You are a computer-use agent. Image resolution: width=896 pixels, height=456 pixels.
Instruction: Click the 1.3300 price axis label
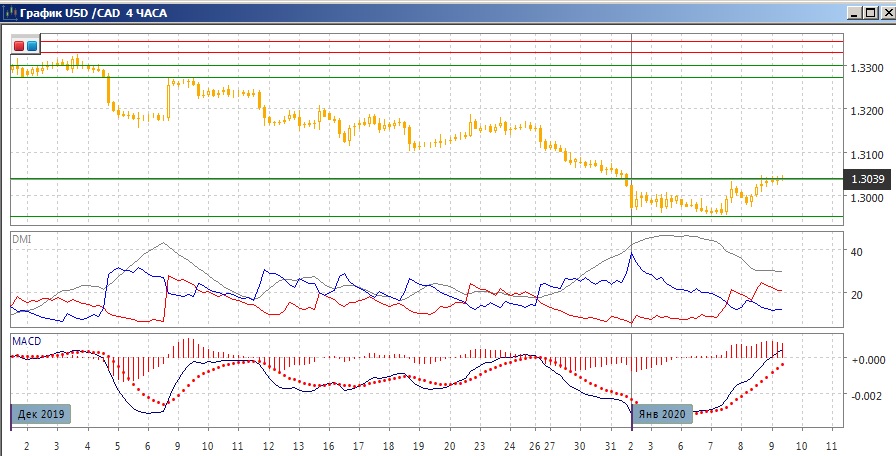(x=865, y=68)
